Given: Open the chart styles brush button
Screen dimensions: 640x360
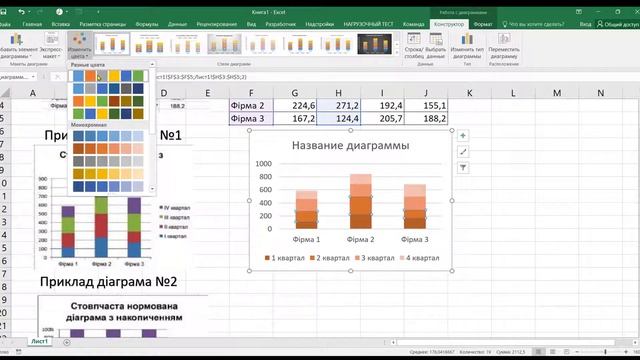Looking at the screenshot, I should (463, 152).
